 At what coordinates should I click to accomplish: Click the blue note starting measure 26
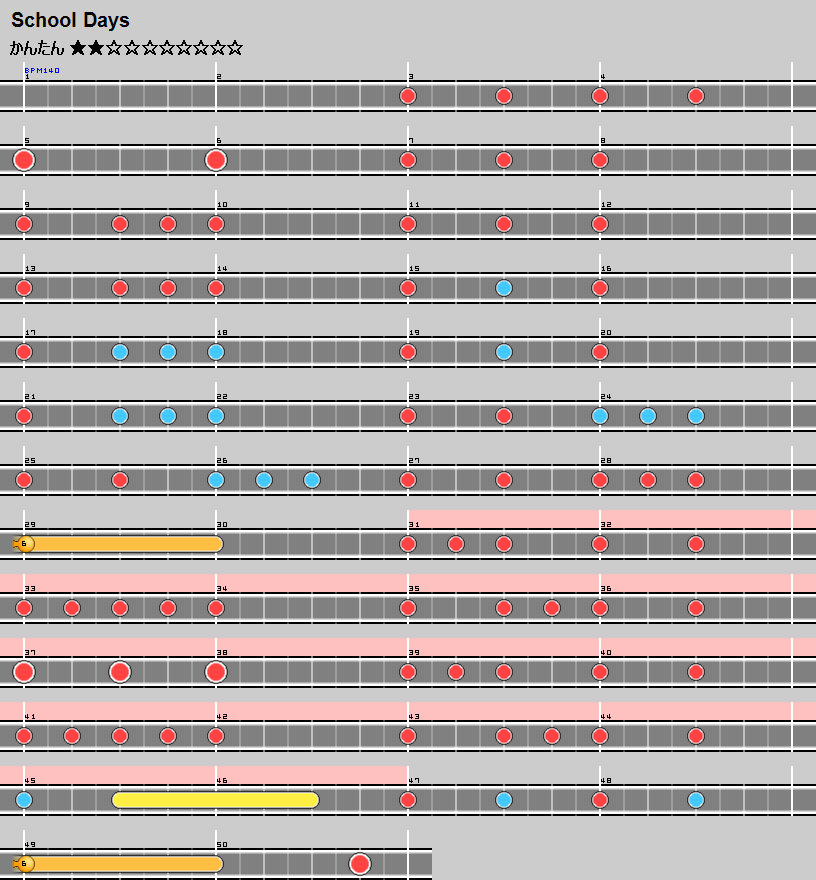click(x=216, y=480)
